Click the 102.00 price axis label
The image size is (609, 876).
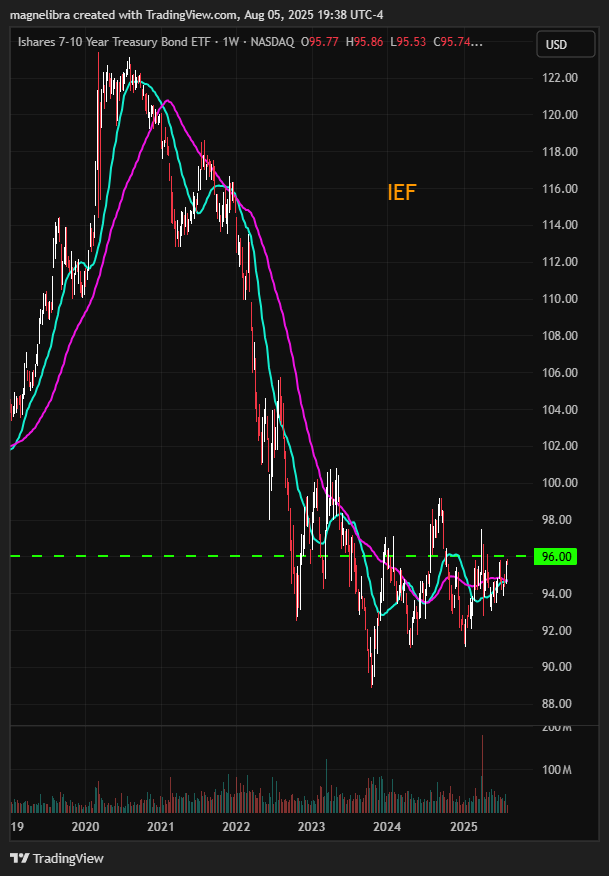click(560, 445)
